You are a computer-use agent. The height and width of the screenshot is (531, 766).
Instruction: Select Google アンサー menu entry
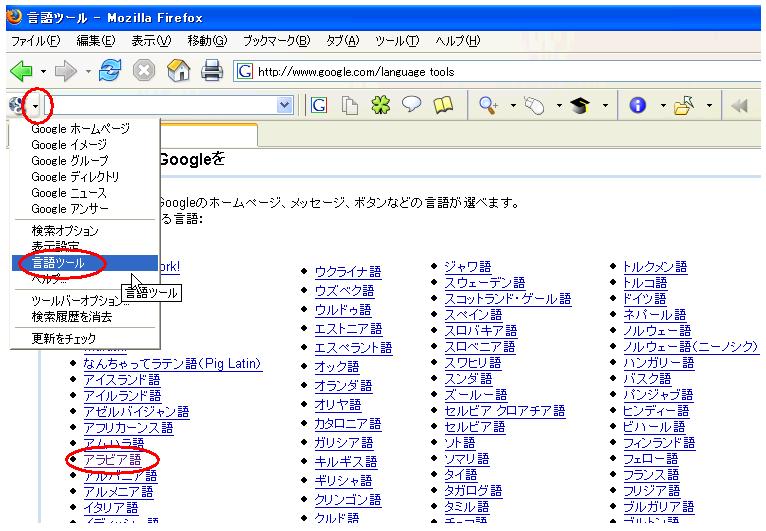(x=85, y=209)
